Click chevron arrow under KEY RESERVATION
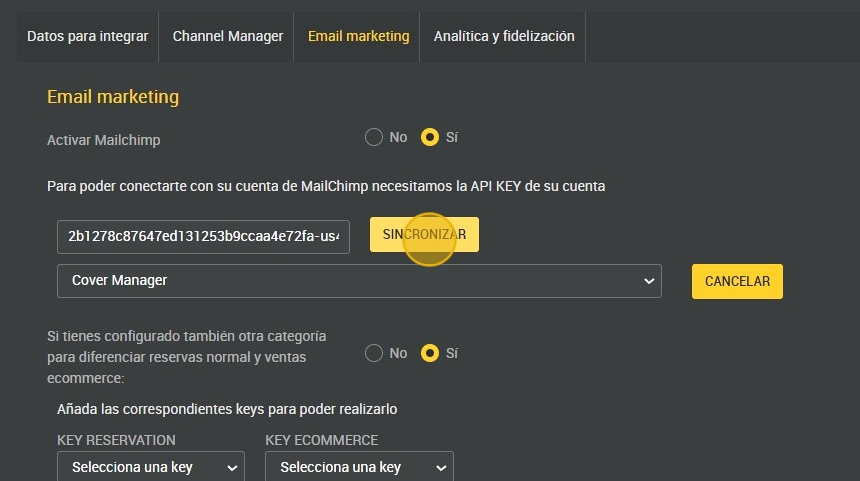This screenshot has width=860, height=481. point(233,468)
